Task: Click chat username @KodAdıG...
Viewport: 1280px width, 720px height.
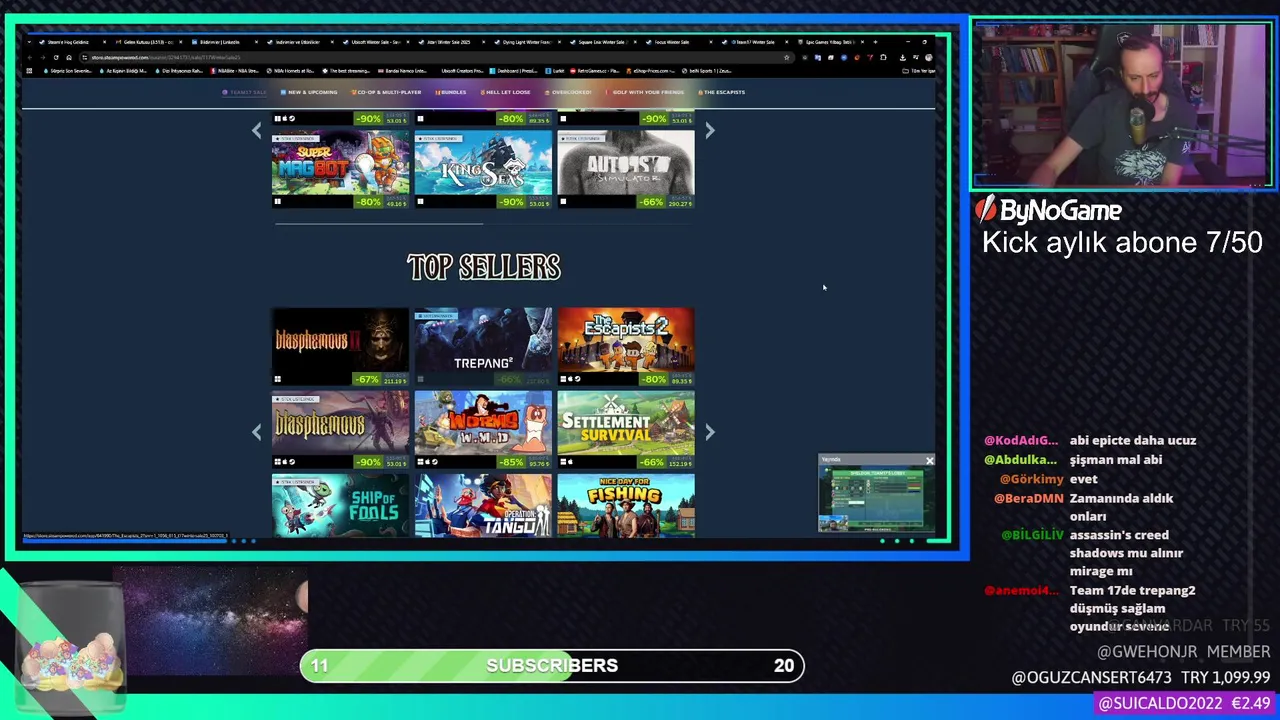Action: [x=1021, y=440]
